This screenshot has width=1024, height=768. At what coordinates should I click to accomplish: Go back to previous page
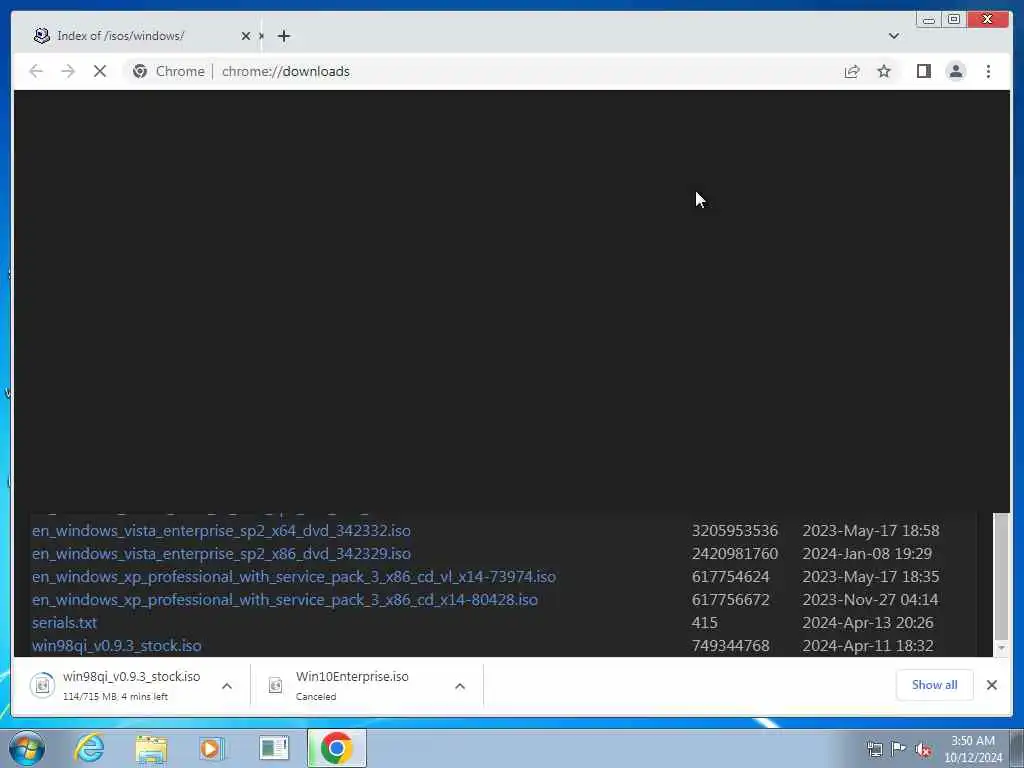click(36, 71)
